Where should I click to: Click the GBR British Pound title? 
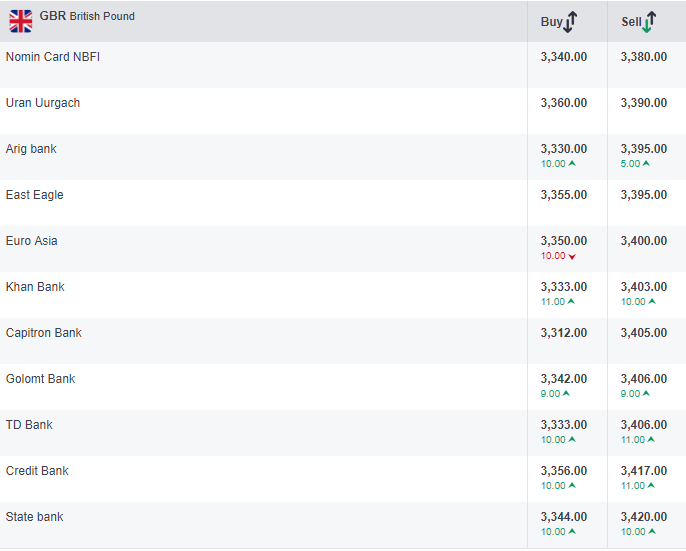[87, 17]
